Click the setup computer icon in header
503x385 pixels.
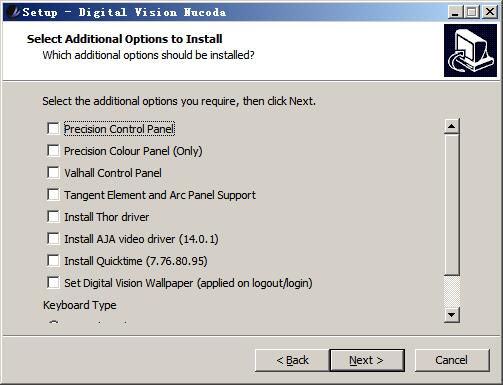[470, 50]
